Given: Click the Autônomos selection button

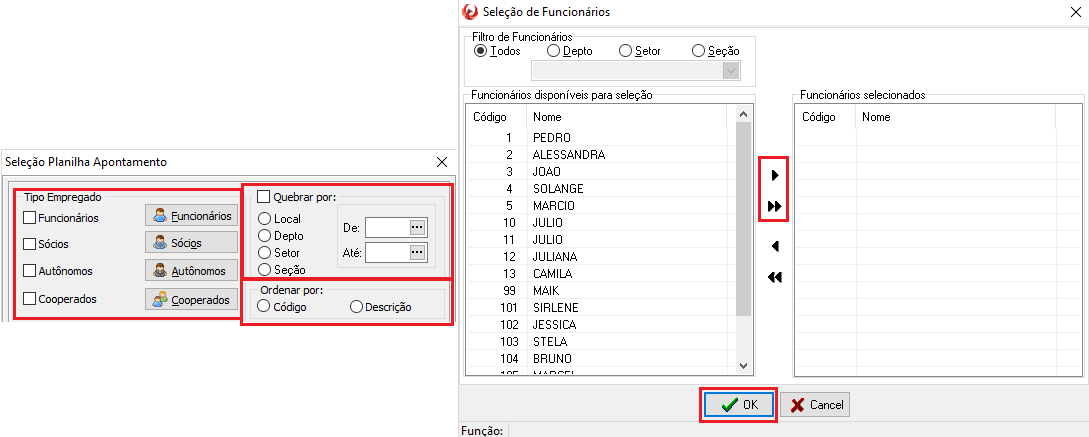Looking at the screenshot, I should click(x=191, y=270).
